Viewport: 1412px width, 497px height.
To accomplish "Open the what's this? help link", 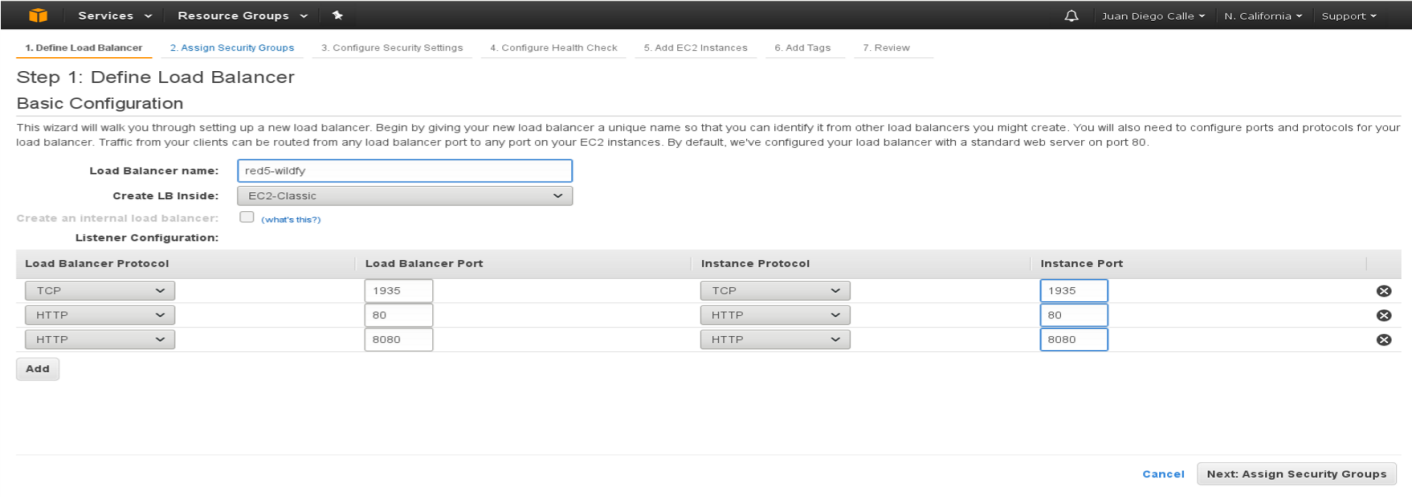I will (291, 219).
